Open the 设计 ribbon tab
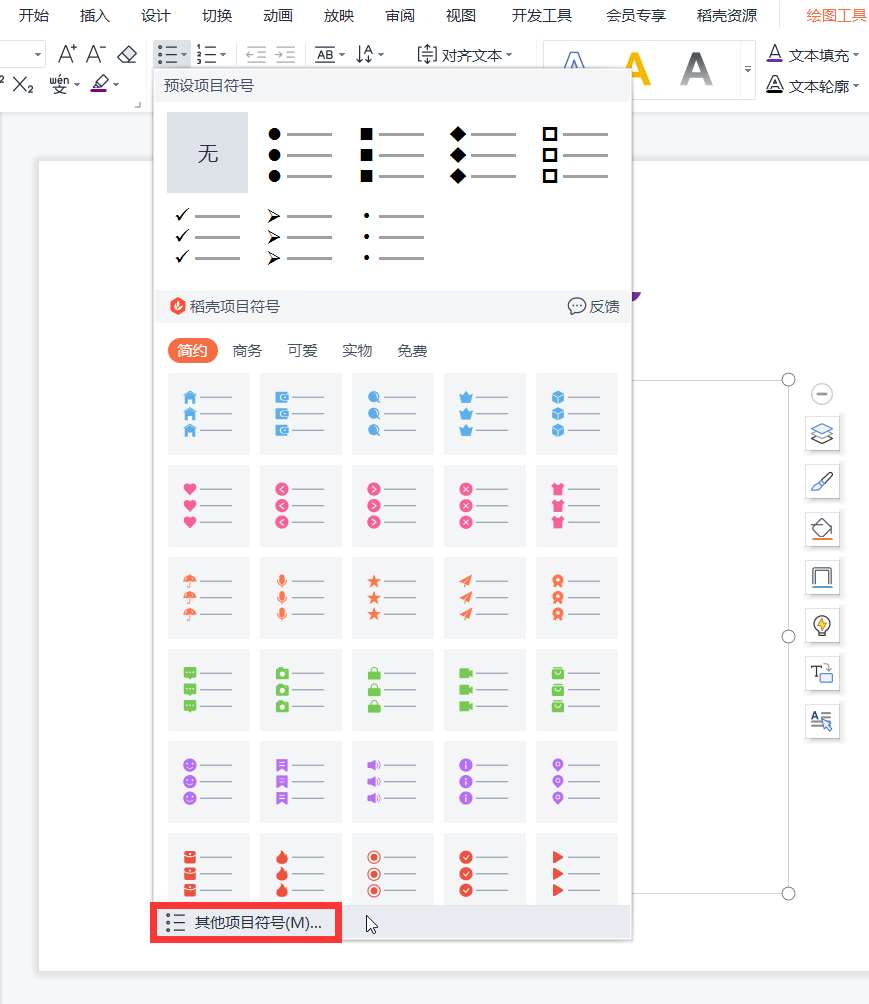 click(156, 15)
